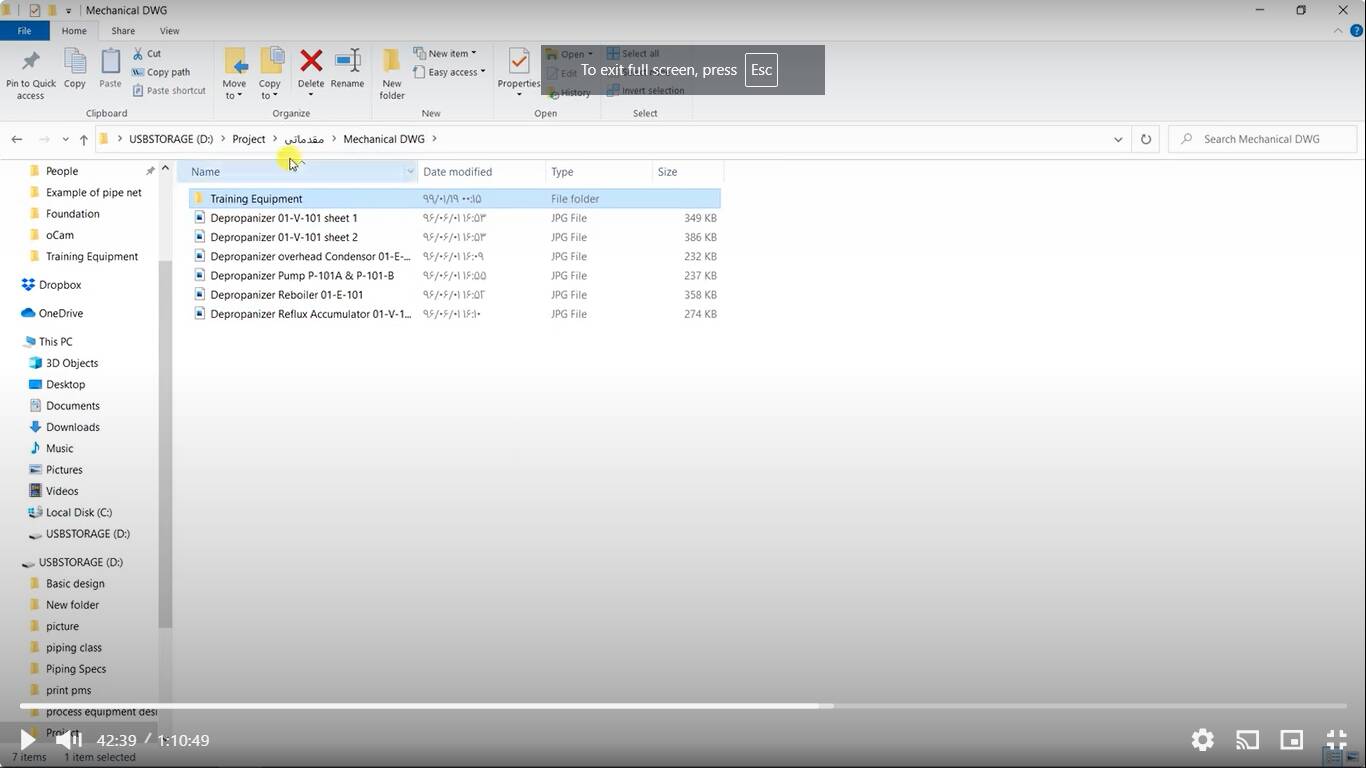
Task: Click Paste shortcut in the Clipboard group
Action: (168, 90)
